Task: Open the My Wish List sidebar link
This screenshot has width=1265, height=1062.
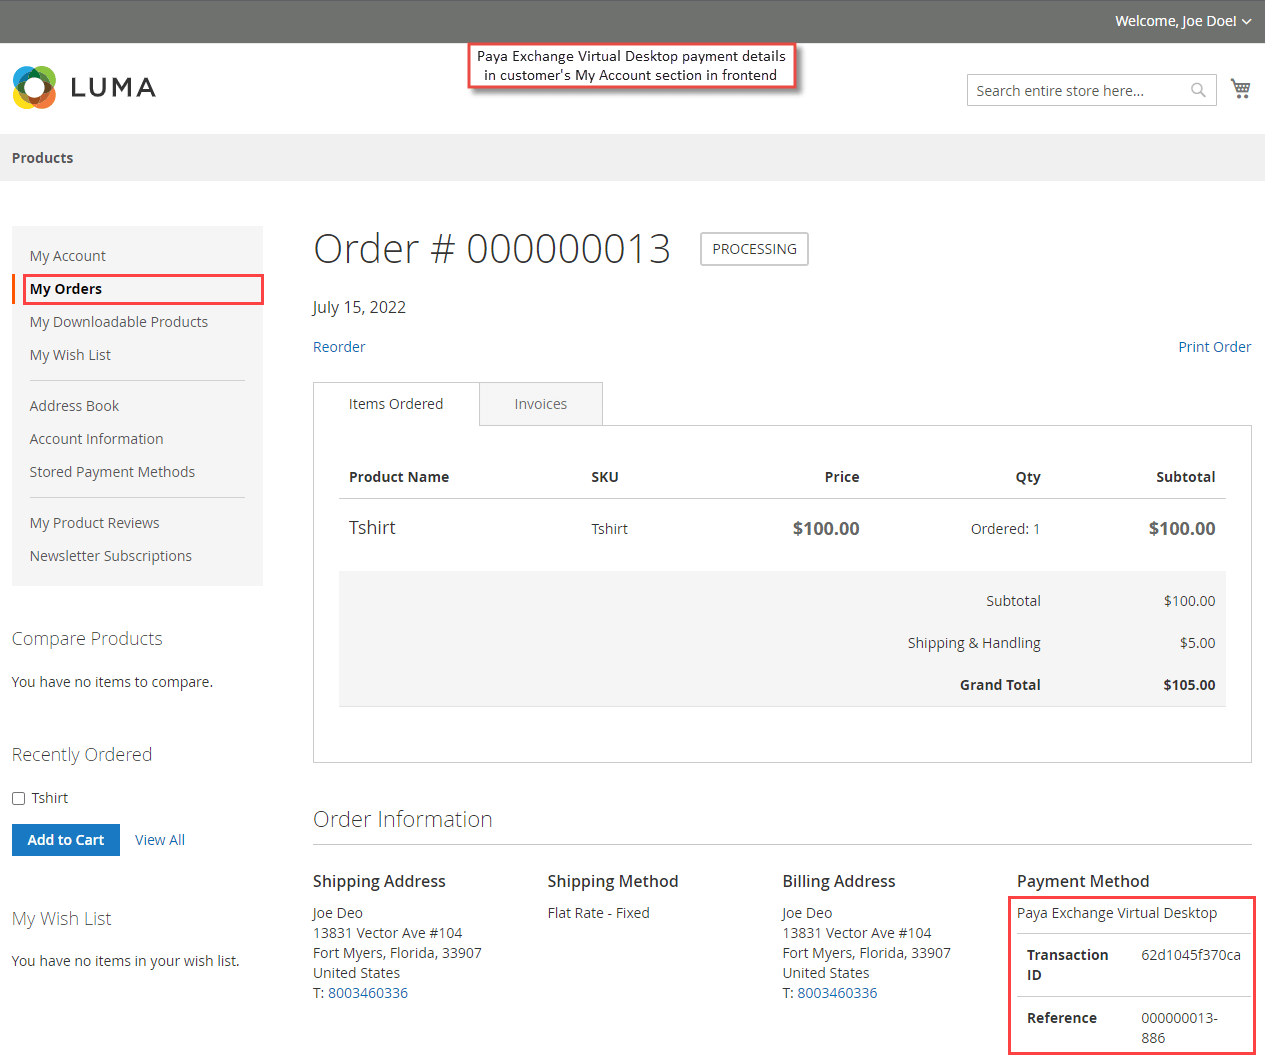Action: [x=70, y=355]
